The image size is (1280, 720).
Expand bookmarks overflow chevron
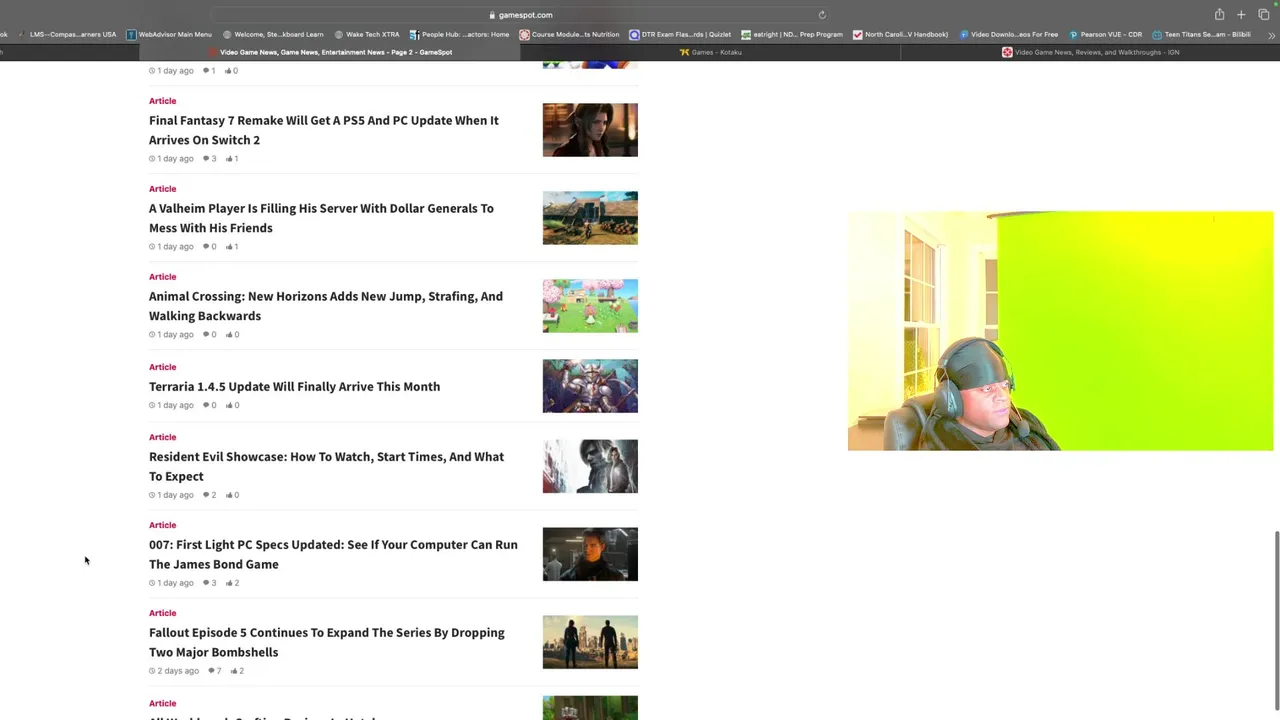pos(1271,34)
